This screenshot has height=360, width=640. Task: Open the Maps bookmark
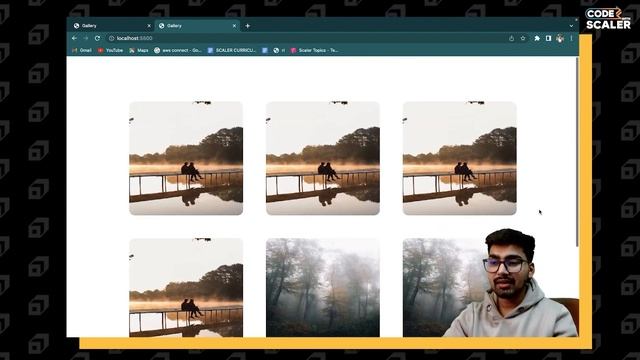(139, 50)
